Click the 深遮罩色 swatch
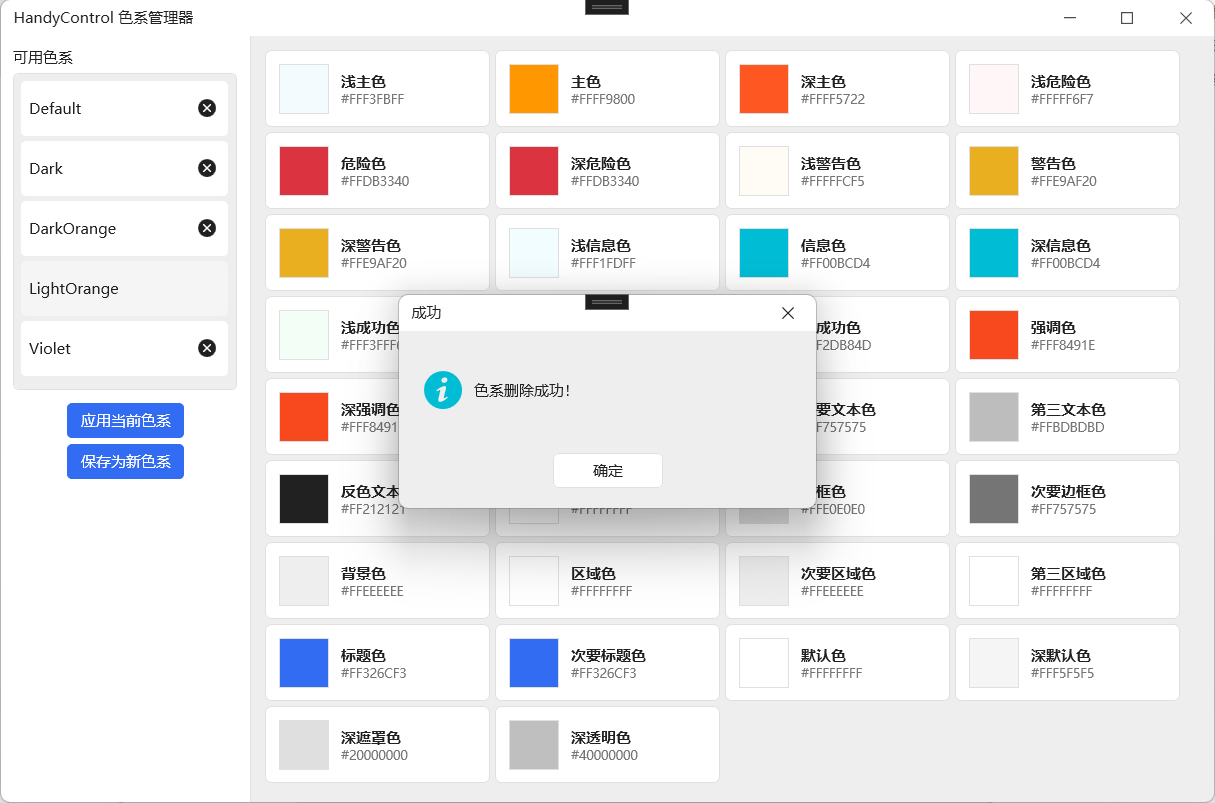The width and height of the screenshot is (1215, 803). point(304,745)
